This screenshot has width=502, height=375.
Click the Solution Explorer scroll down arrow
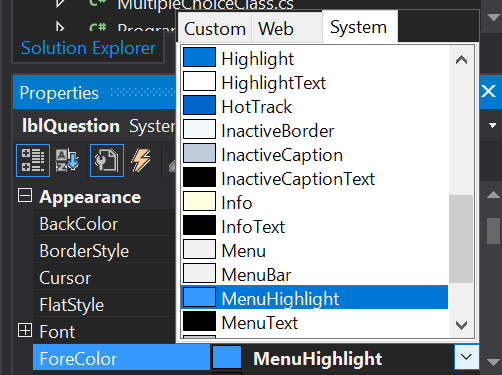[x=493, y=17]
